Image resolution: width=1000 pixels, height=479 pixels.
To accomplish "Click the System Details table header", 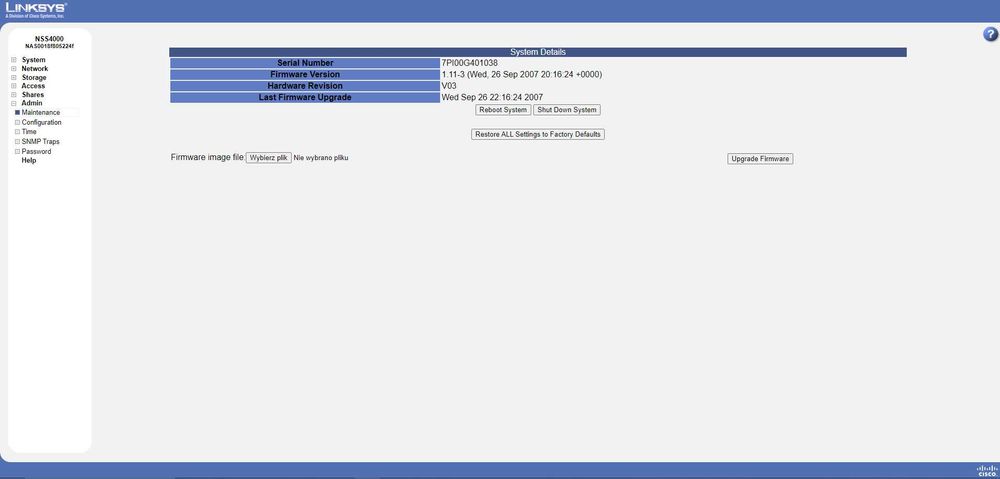I will click(x=538, y=52).
